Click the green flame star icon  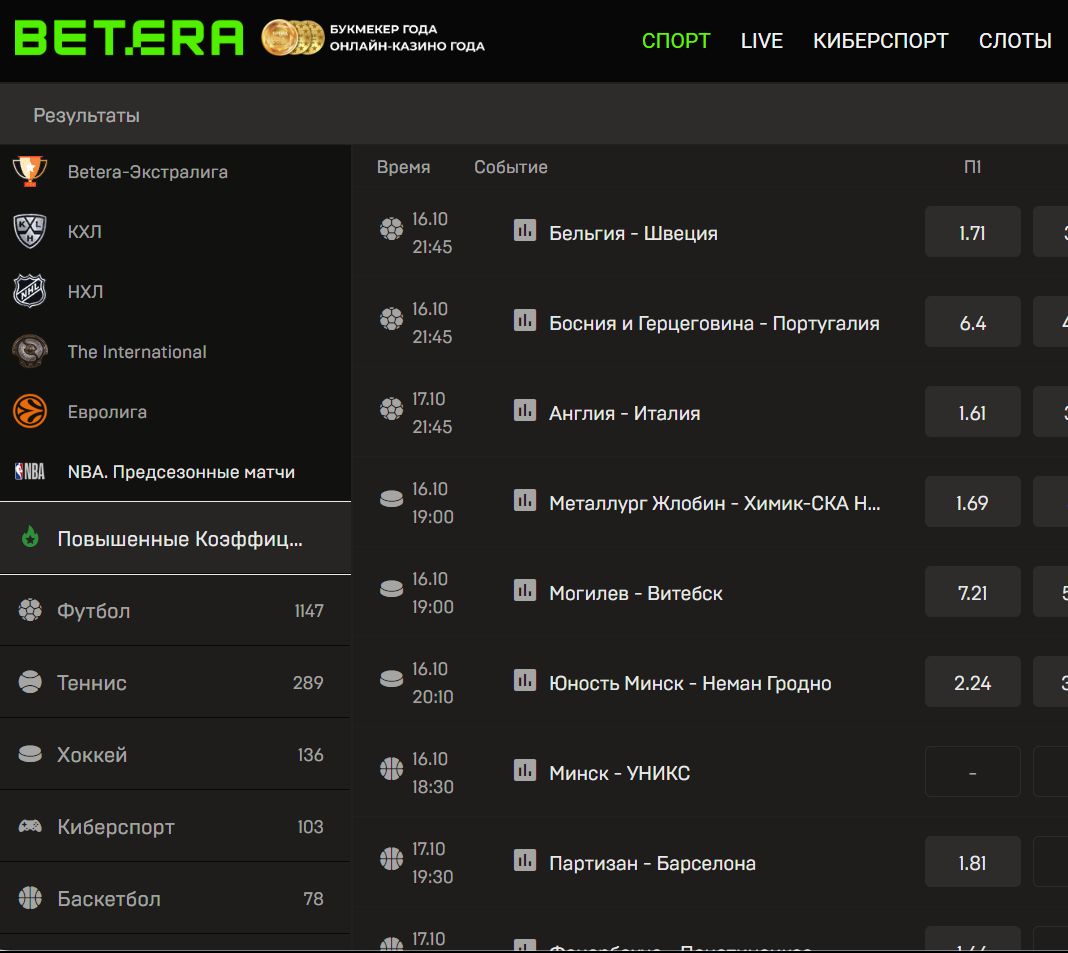pyautogui.click(x=30, y=537)
